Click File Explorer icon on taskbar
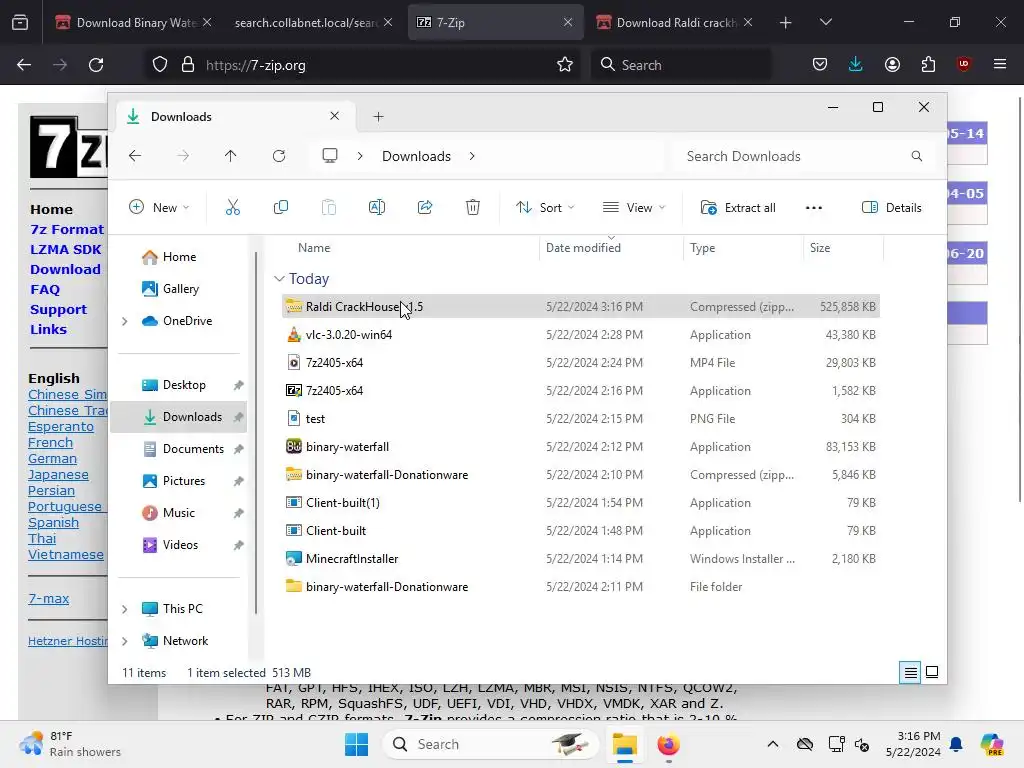 coord(624,744)
